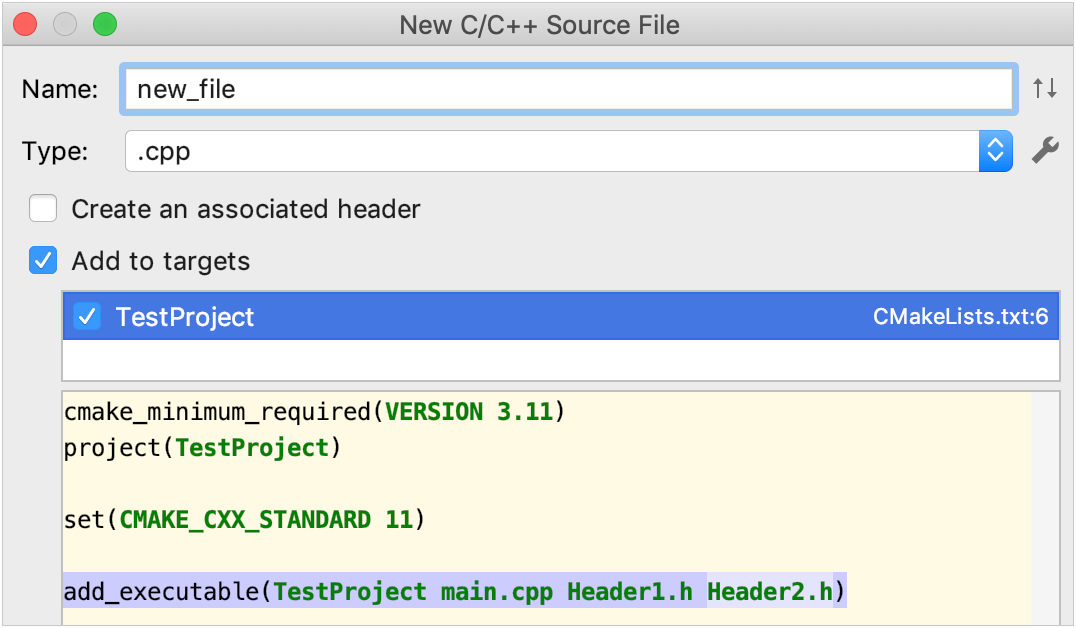The height and width of the screenshot is (628, 1076).
Task: Click the red close button icon
Action: click(24, 24)
